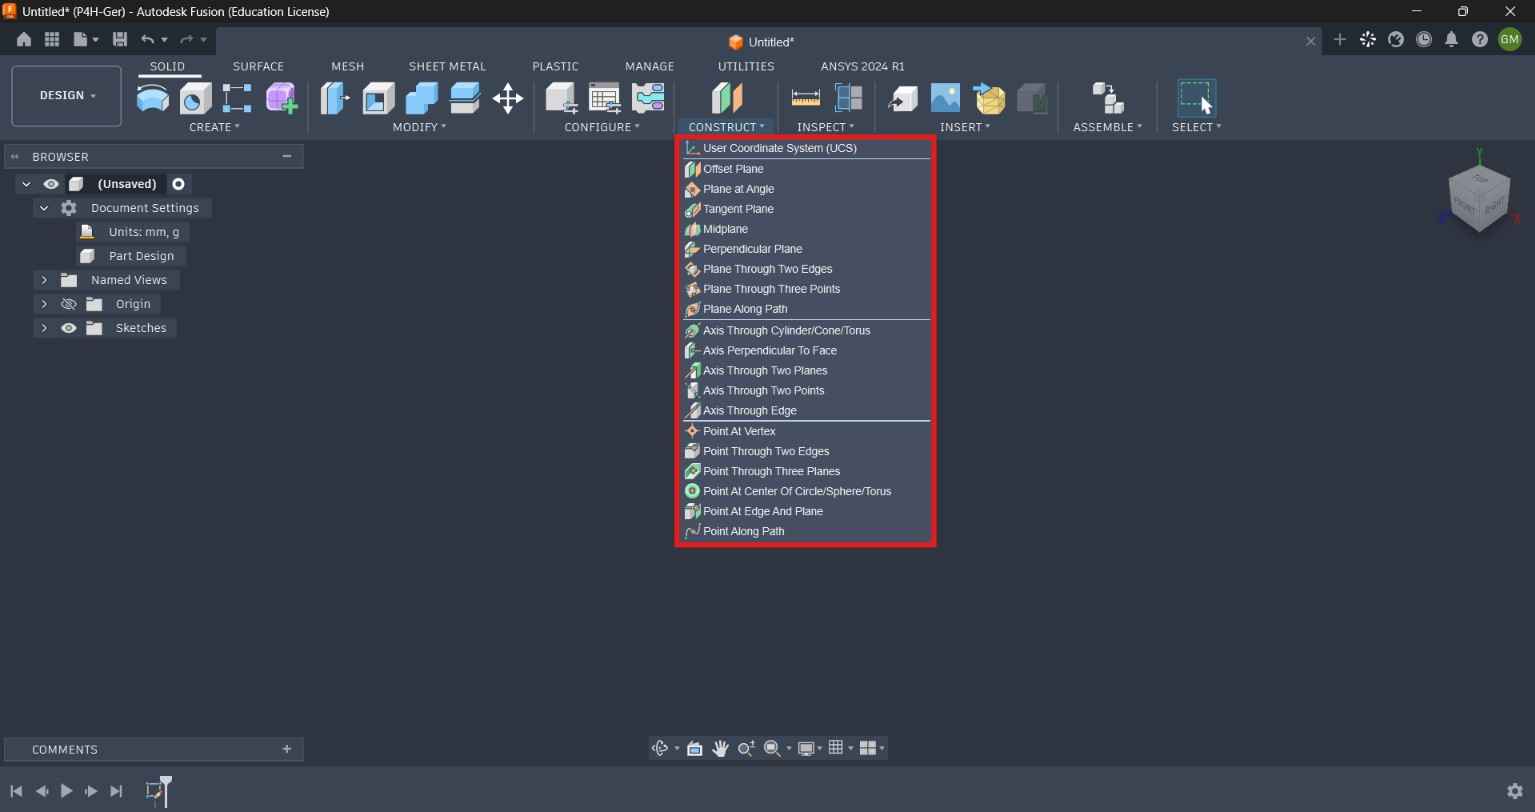
Task: Open the DESIGN workspace dropdown
Action: (67, 96)
